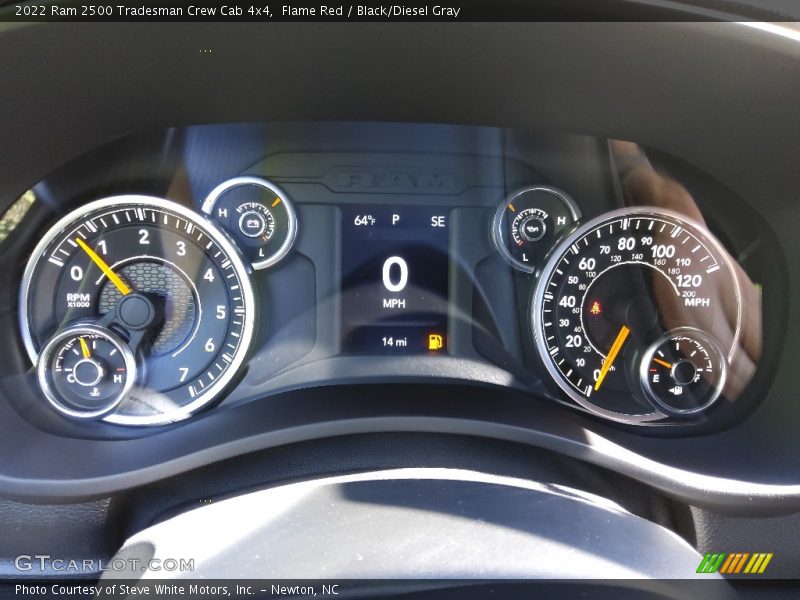Image resolution: width=800 pixels, height=600 pixels.
Task: Open the GTCARLOT.COM watermark link
Action: (104, 564)
